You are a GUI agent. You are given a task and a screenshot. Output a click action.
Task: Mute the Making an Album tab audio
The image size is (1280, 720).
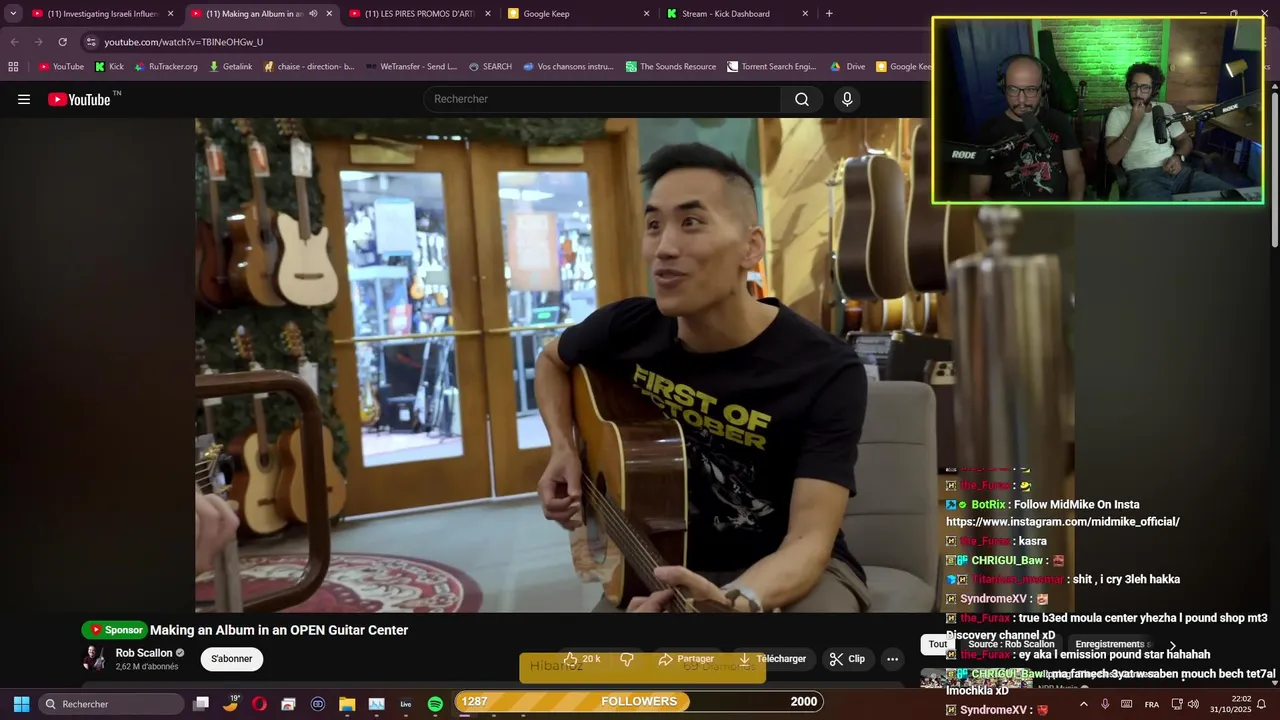313,14
